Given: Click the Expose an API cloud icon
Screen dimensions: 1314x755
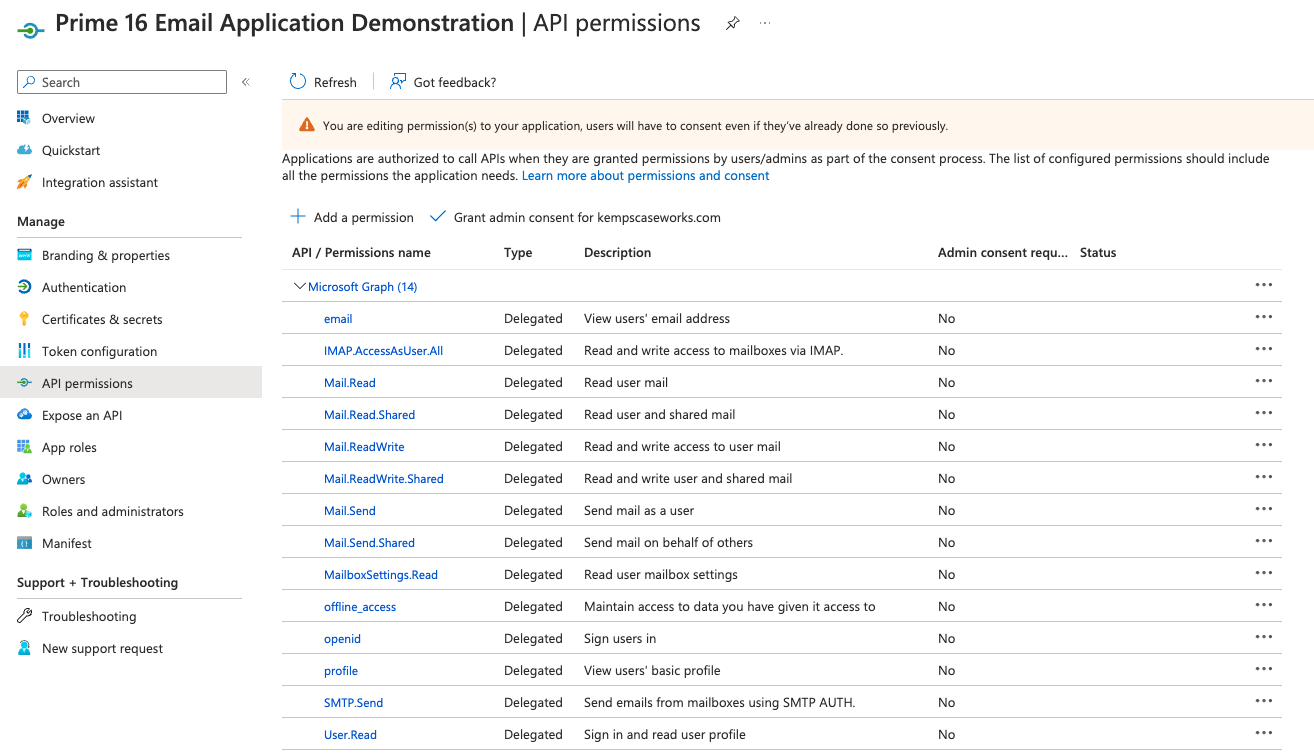Looking at the screenshot, I should tap(24, 415).
